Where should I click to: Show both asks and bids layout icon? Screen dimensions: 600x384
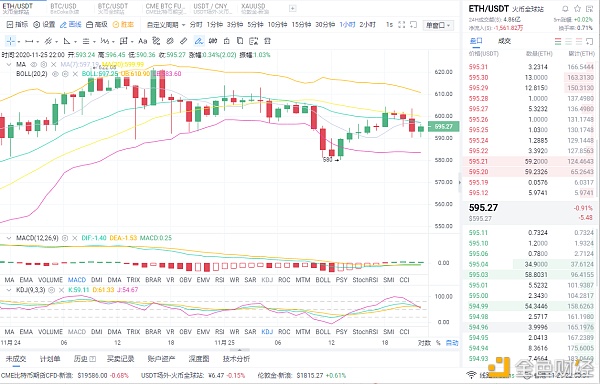[x=558, y=41]
